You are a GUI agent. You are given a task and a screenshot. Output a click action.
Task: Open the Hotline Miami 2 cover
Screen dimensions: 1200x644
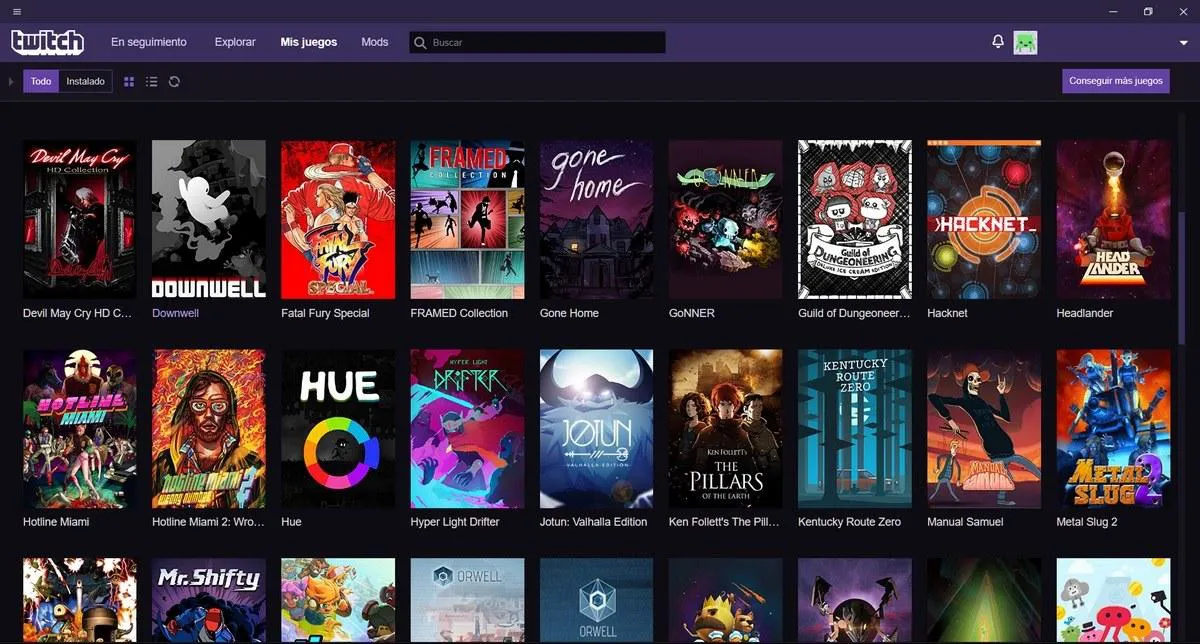click(209, 429)
